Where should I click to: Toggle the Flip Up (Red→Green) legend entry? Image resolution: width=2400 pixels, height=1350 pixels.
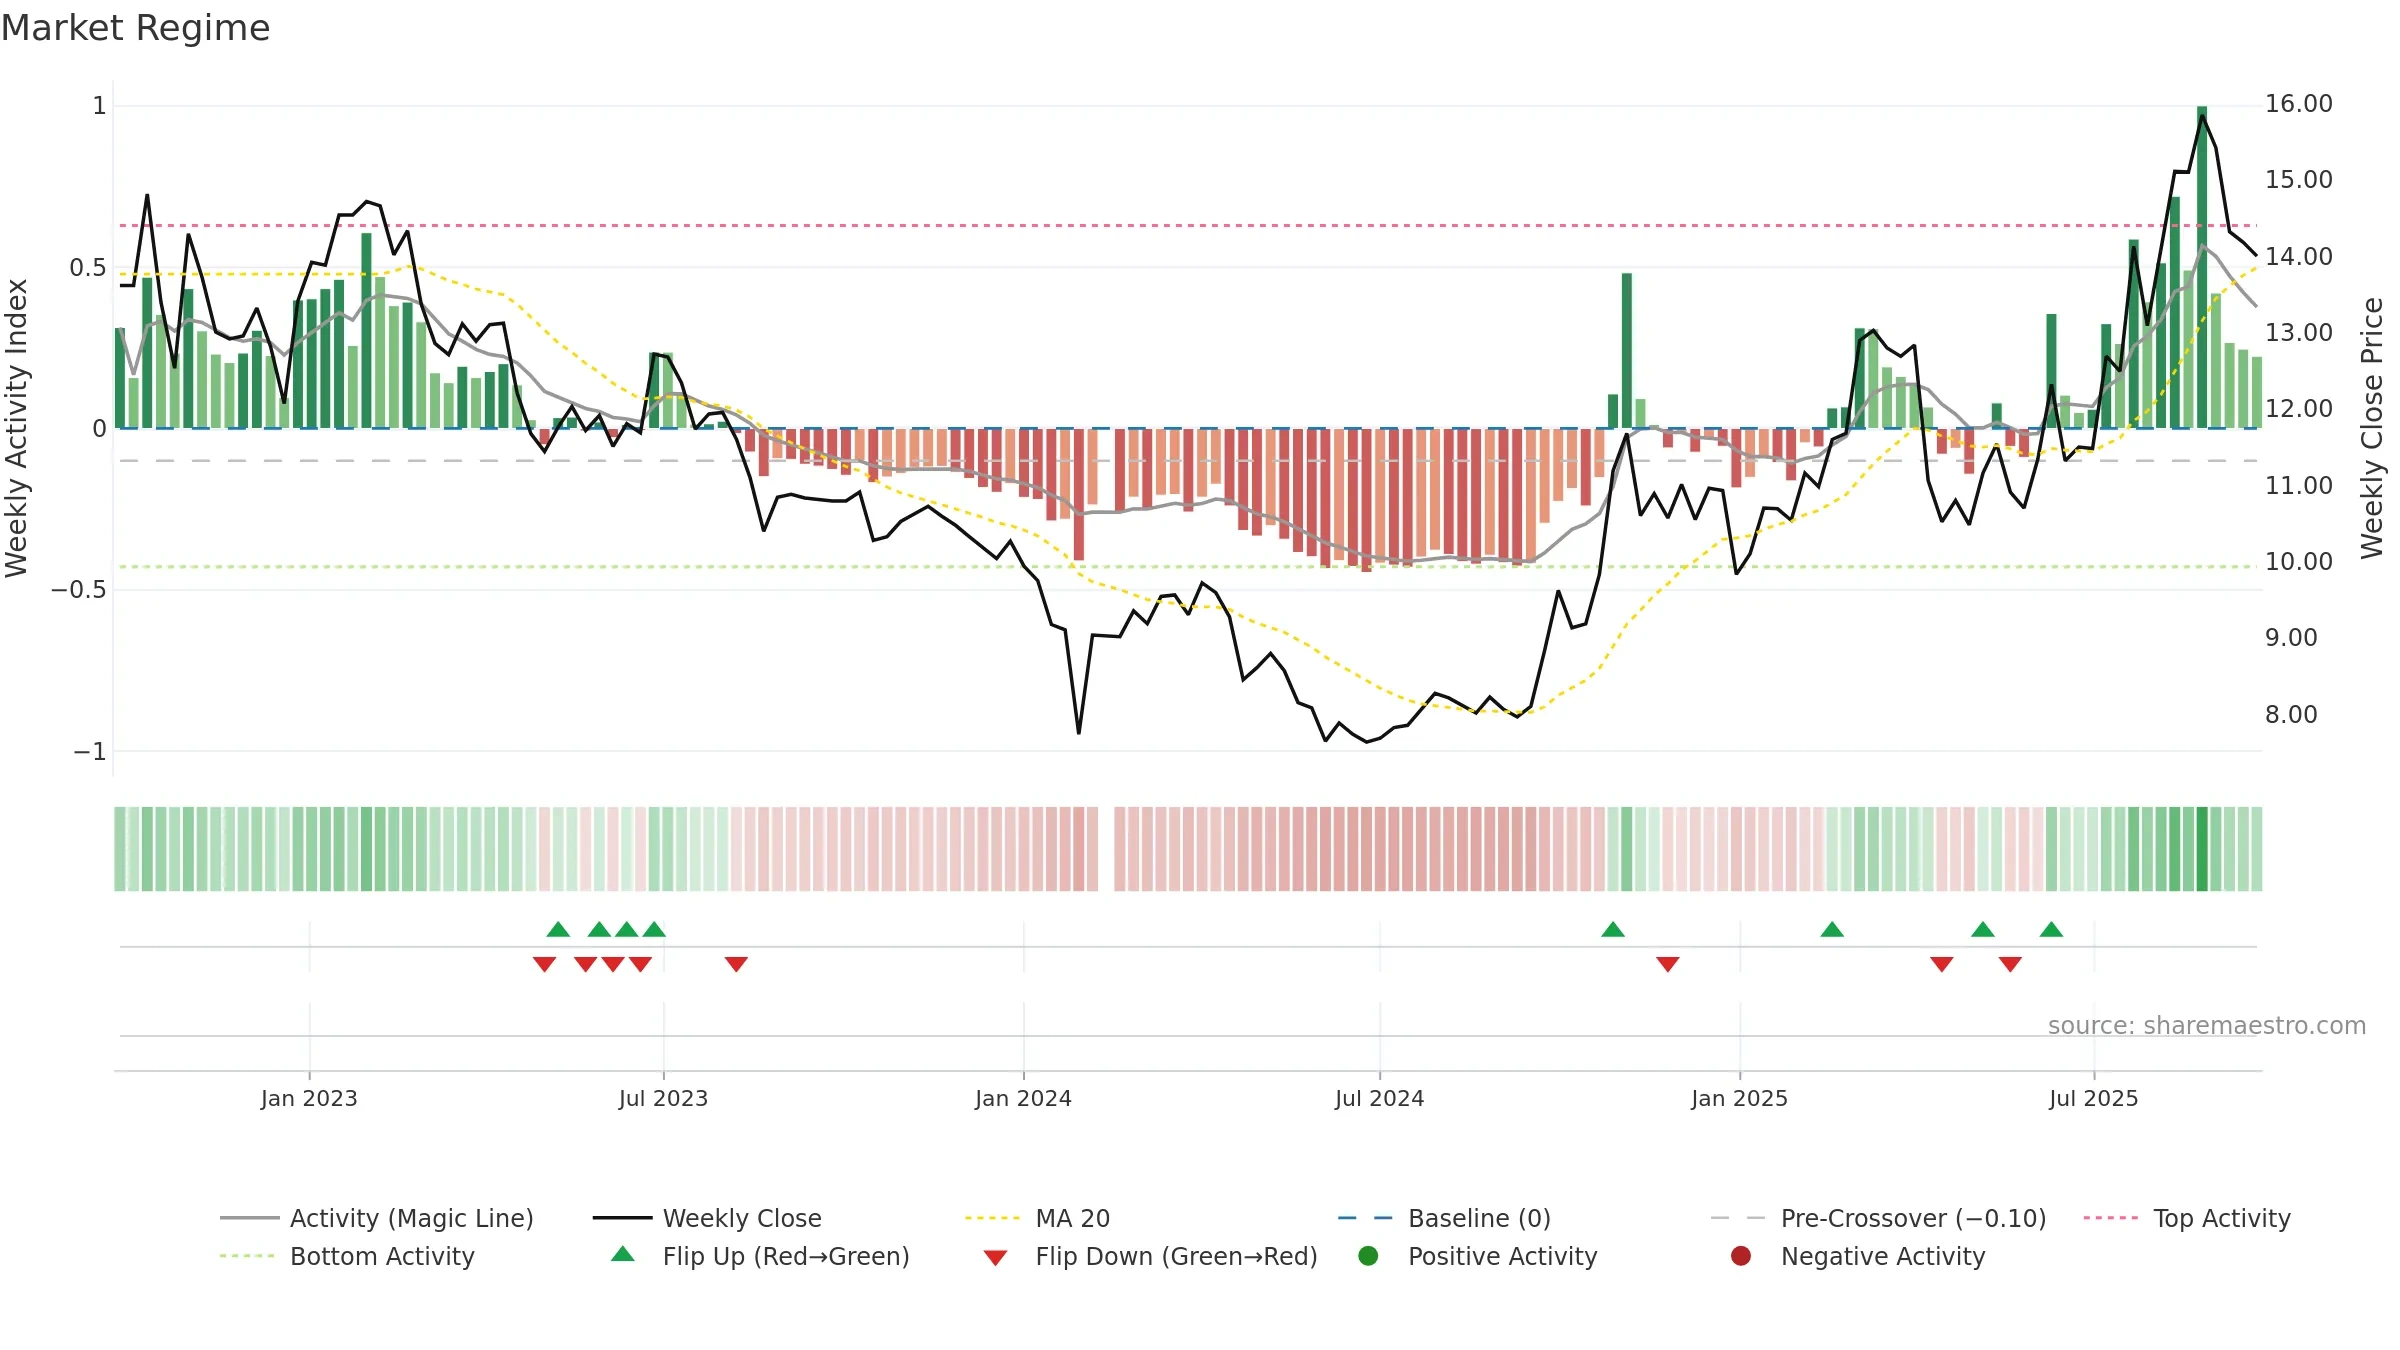pyautogui.click(x=760, y=1256)
